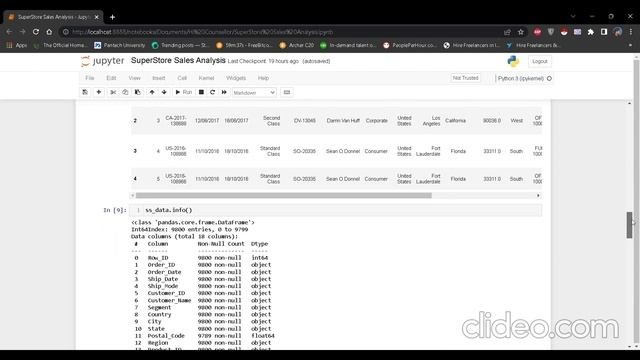Screen dimensions: 640x360
Task: Run the current cell
Action: (183, 92)
